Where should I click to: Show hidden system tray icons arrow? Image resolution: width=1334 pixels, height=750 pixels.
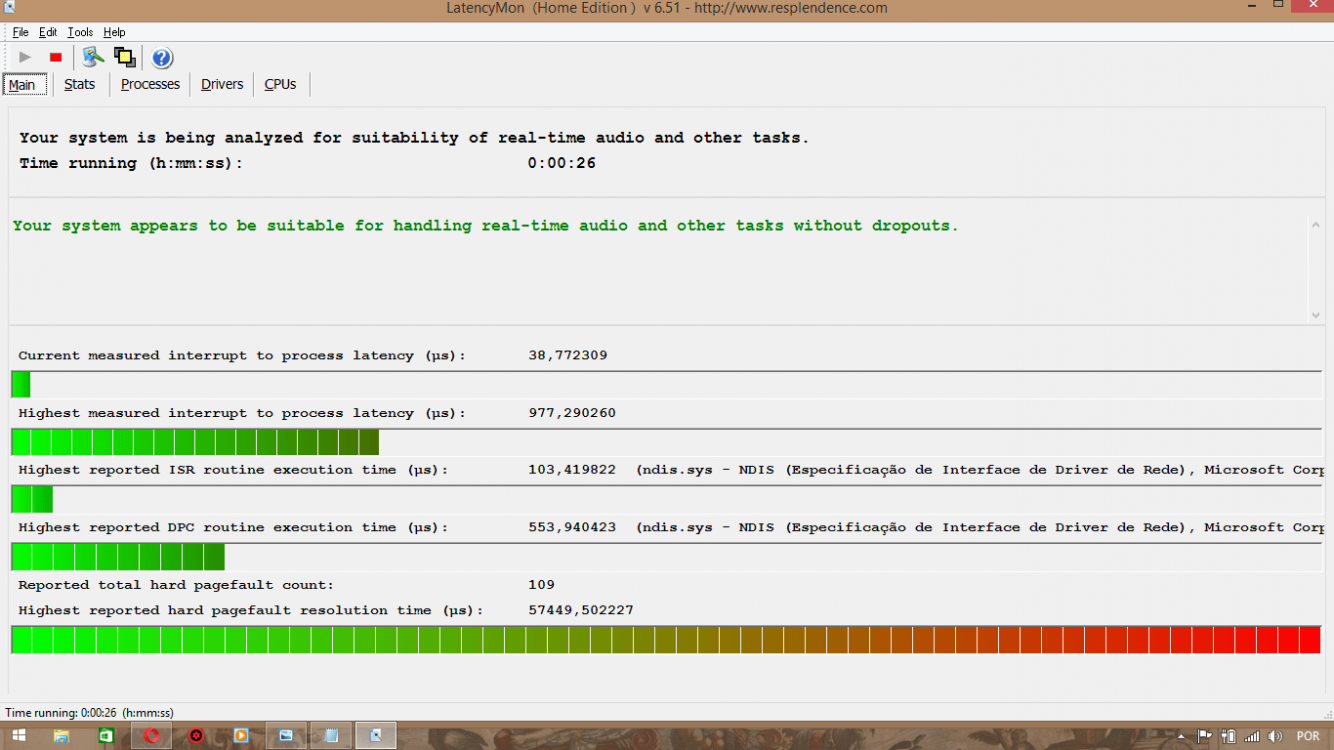pos(1181,737)
